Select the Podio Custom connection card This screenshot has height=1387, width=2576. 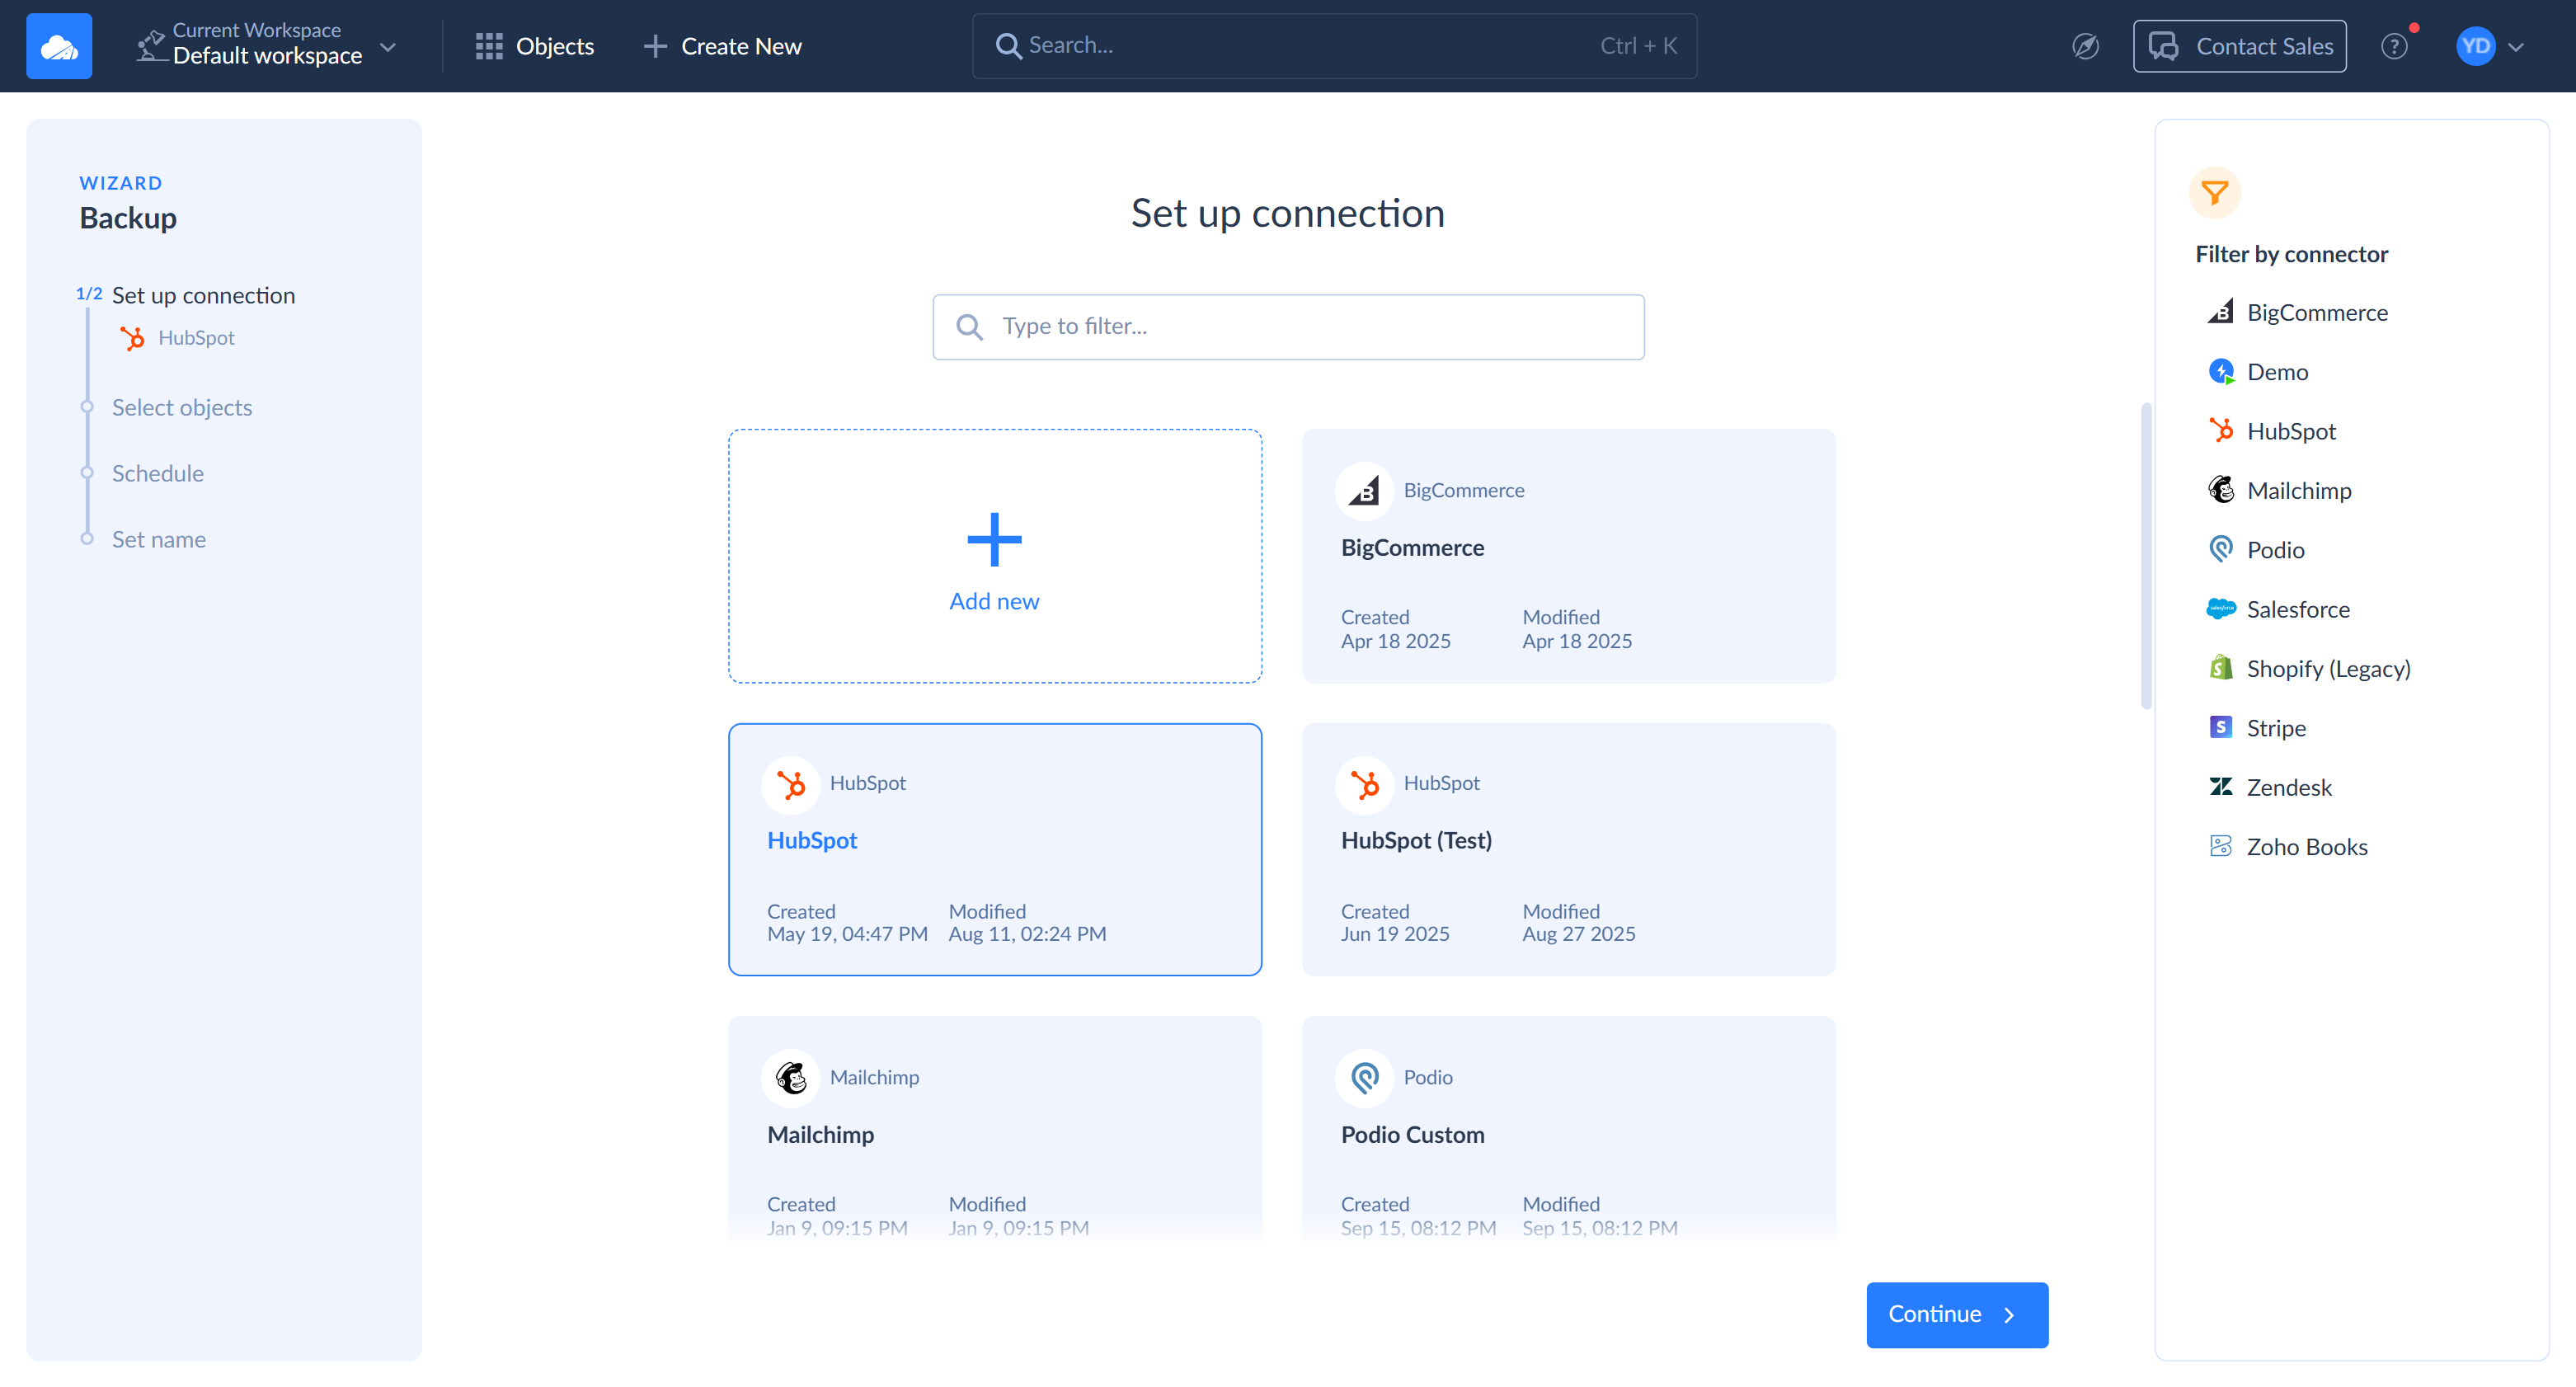point(1568,1130)
